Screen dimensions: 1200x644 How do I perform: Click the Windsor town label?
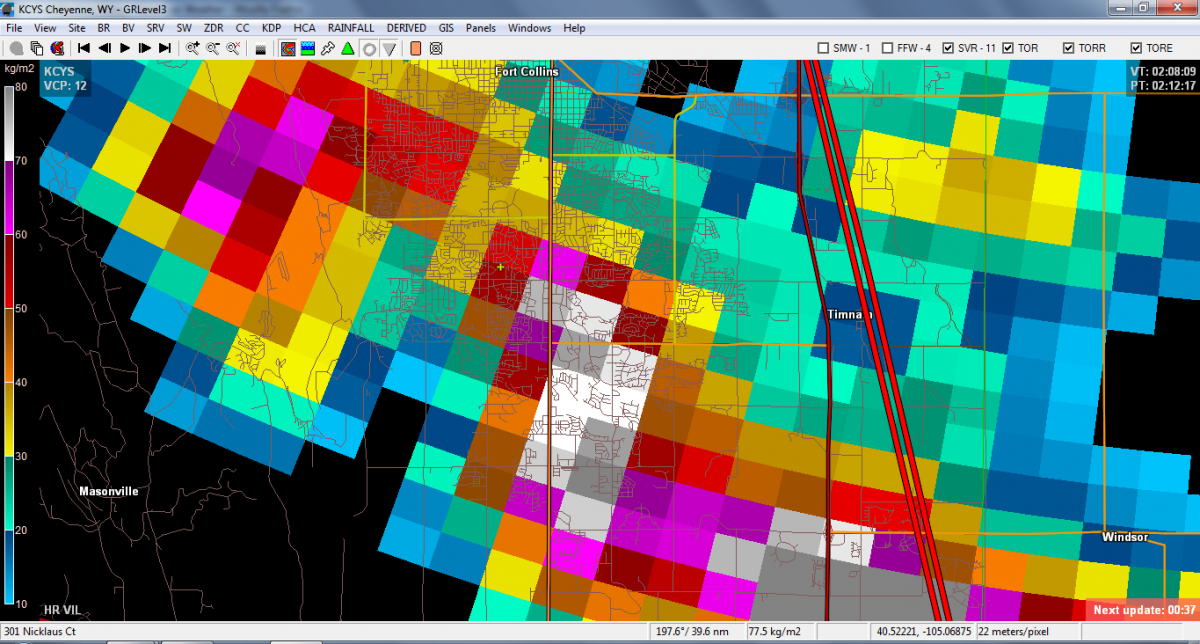pos(1125,537)
